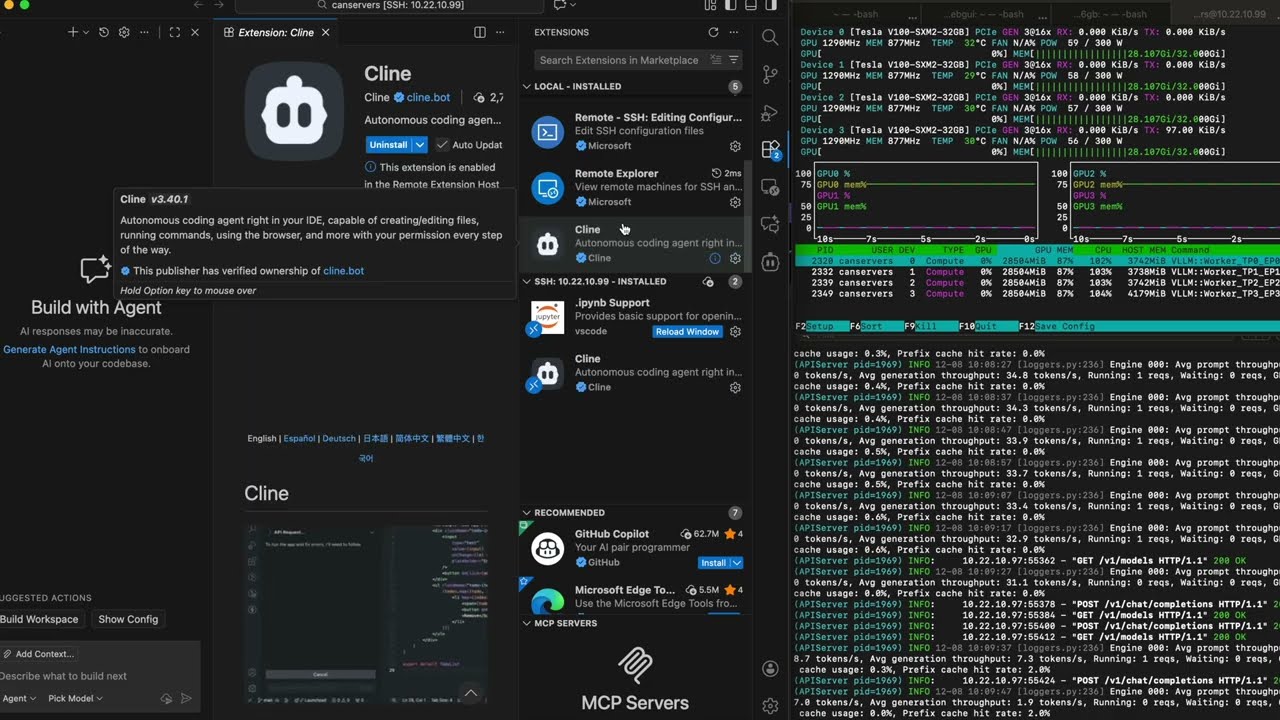This screenshot has height=720, width=1280.
Task: Click scroll-to-top arrow on extension page
Action: pyautogui.click(x=470, y=693)
